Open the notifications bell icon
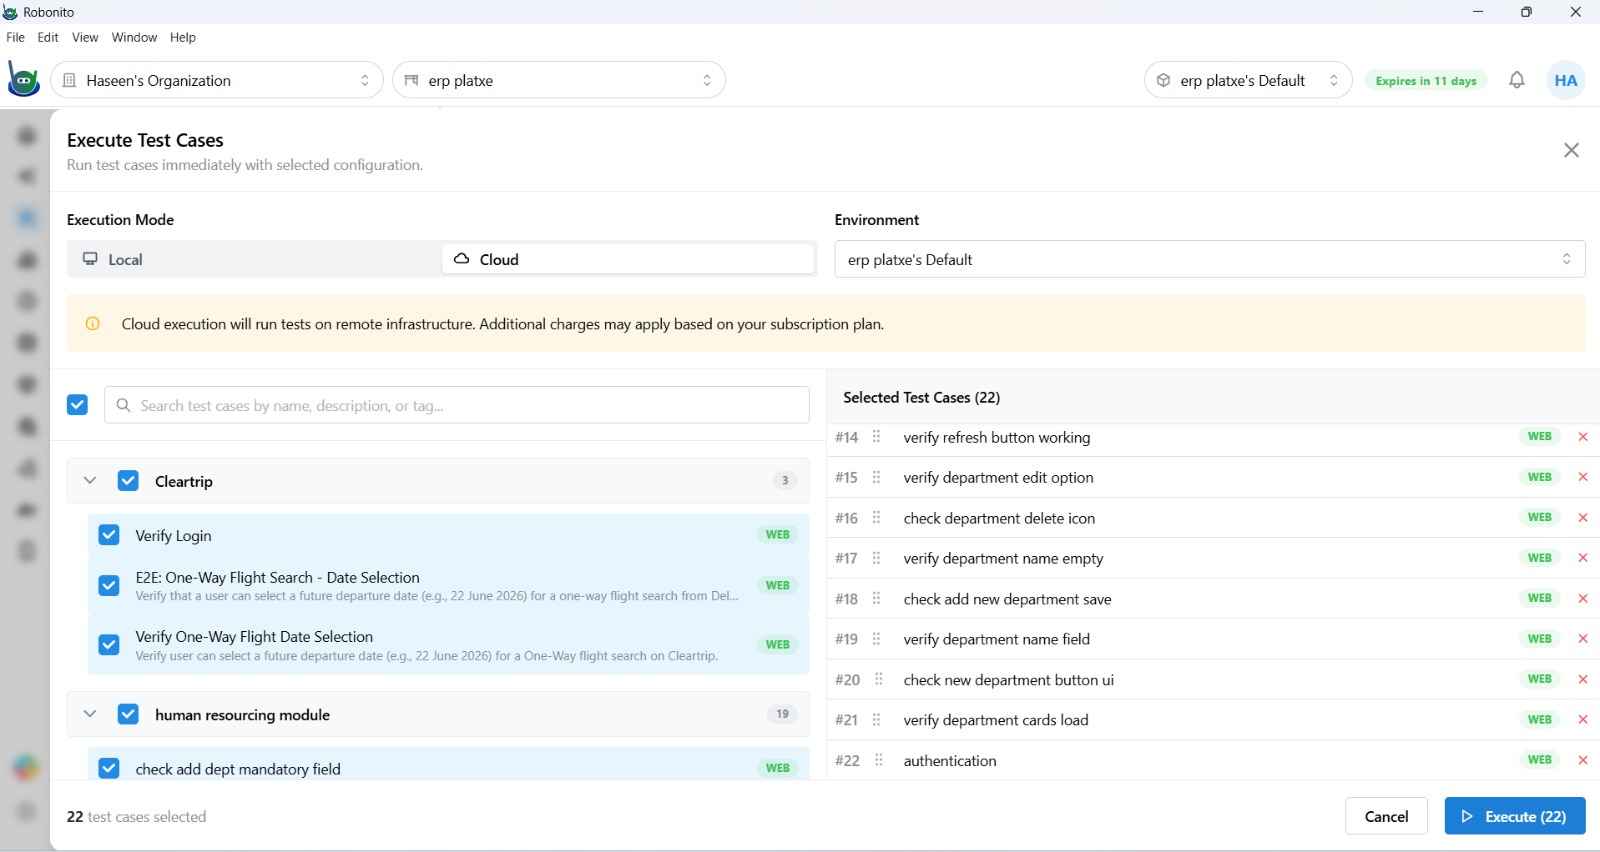 tap(1517, 80)
